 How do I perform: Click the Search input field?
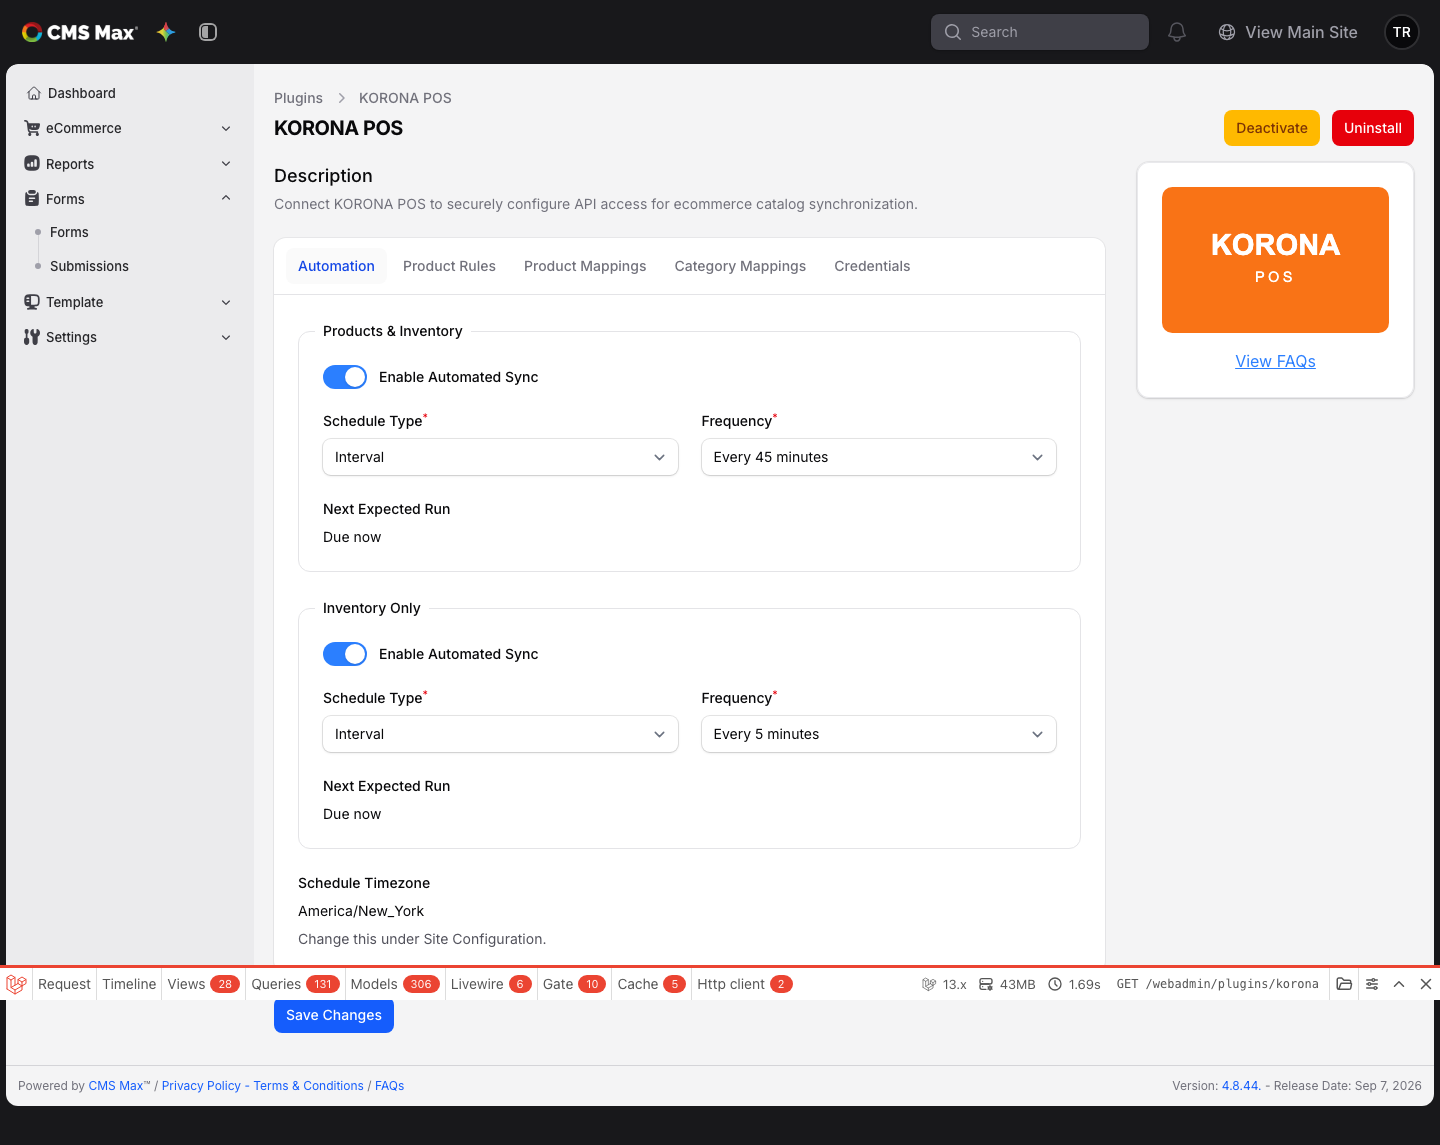(x=1040, y=32)
